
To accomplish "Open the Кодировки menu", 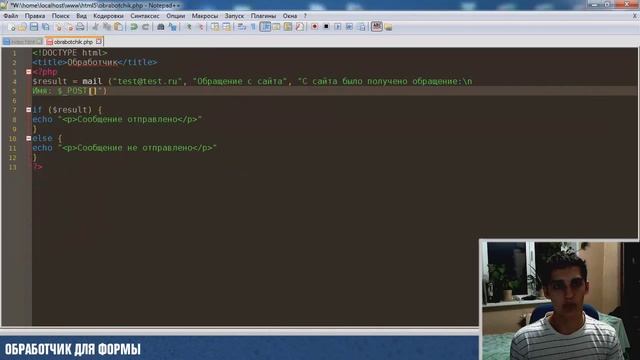I will pyautogui.click(x=108, y=16).
